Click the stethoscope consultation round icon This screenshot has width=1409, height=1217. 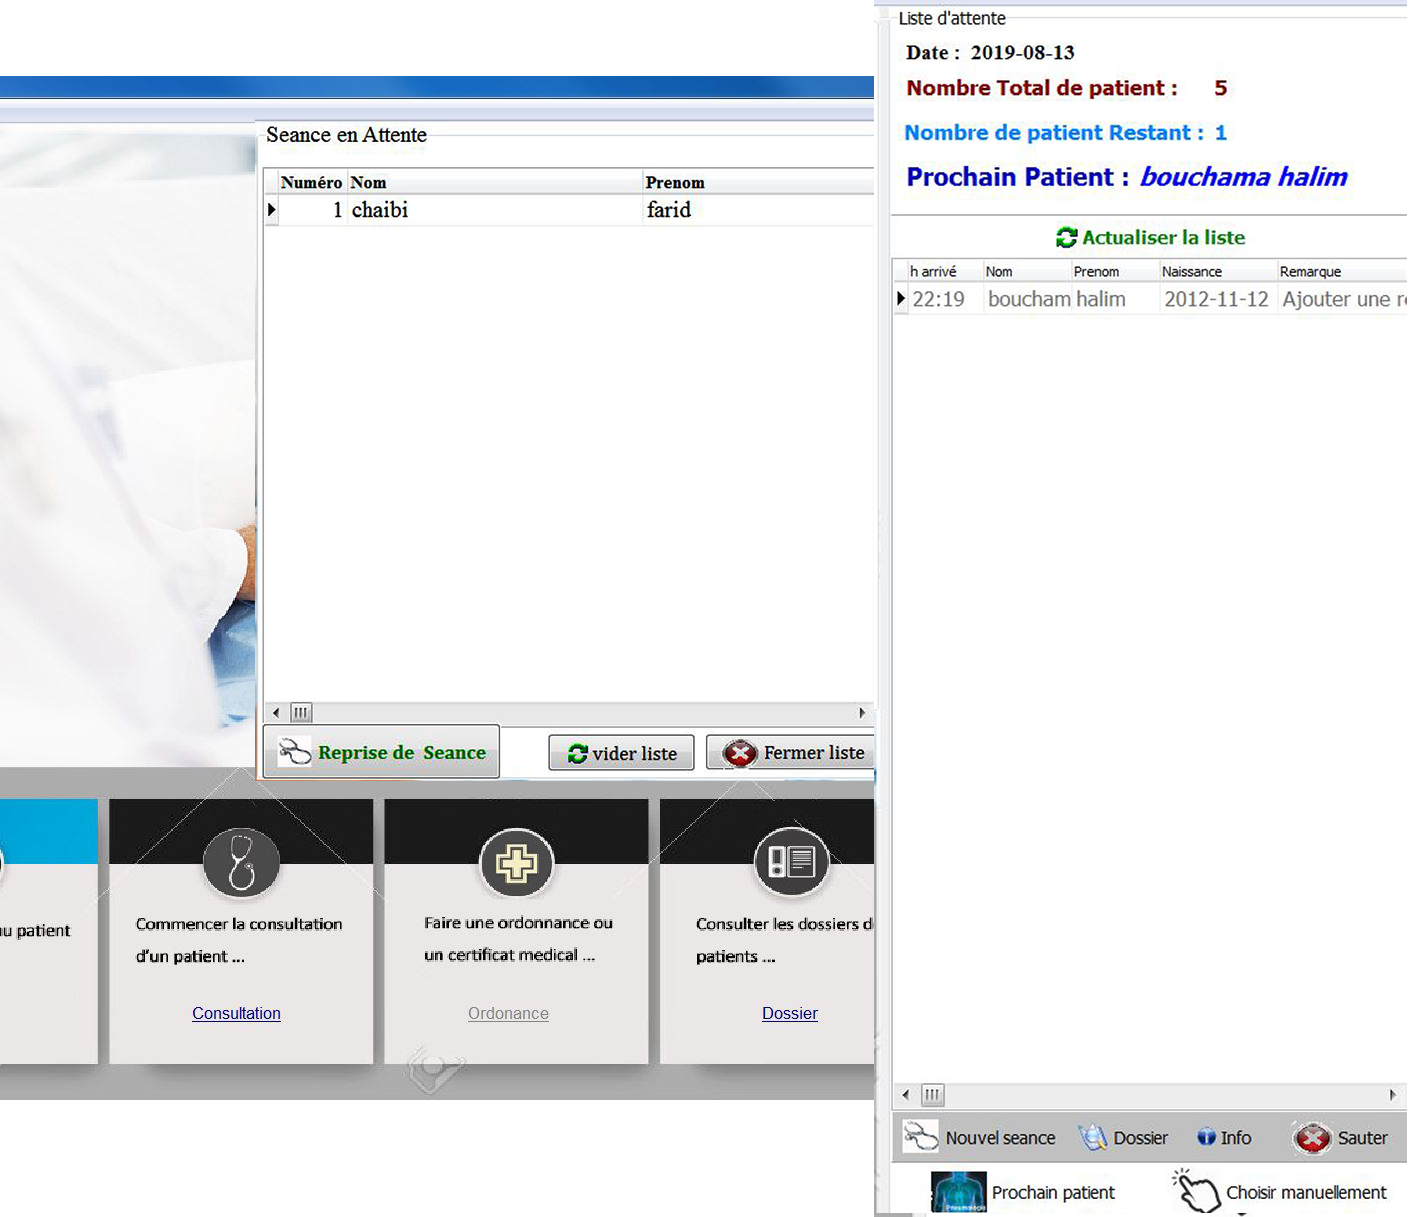point(241,863)
